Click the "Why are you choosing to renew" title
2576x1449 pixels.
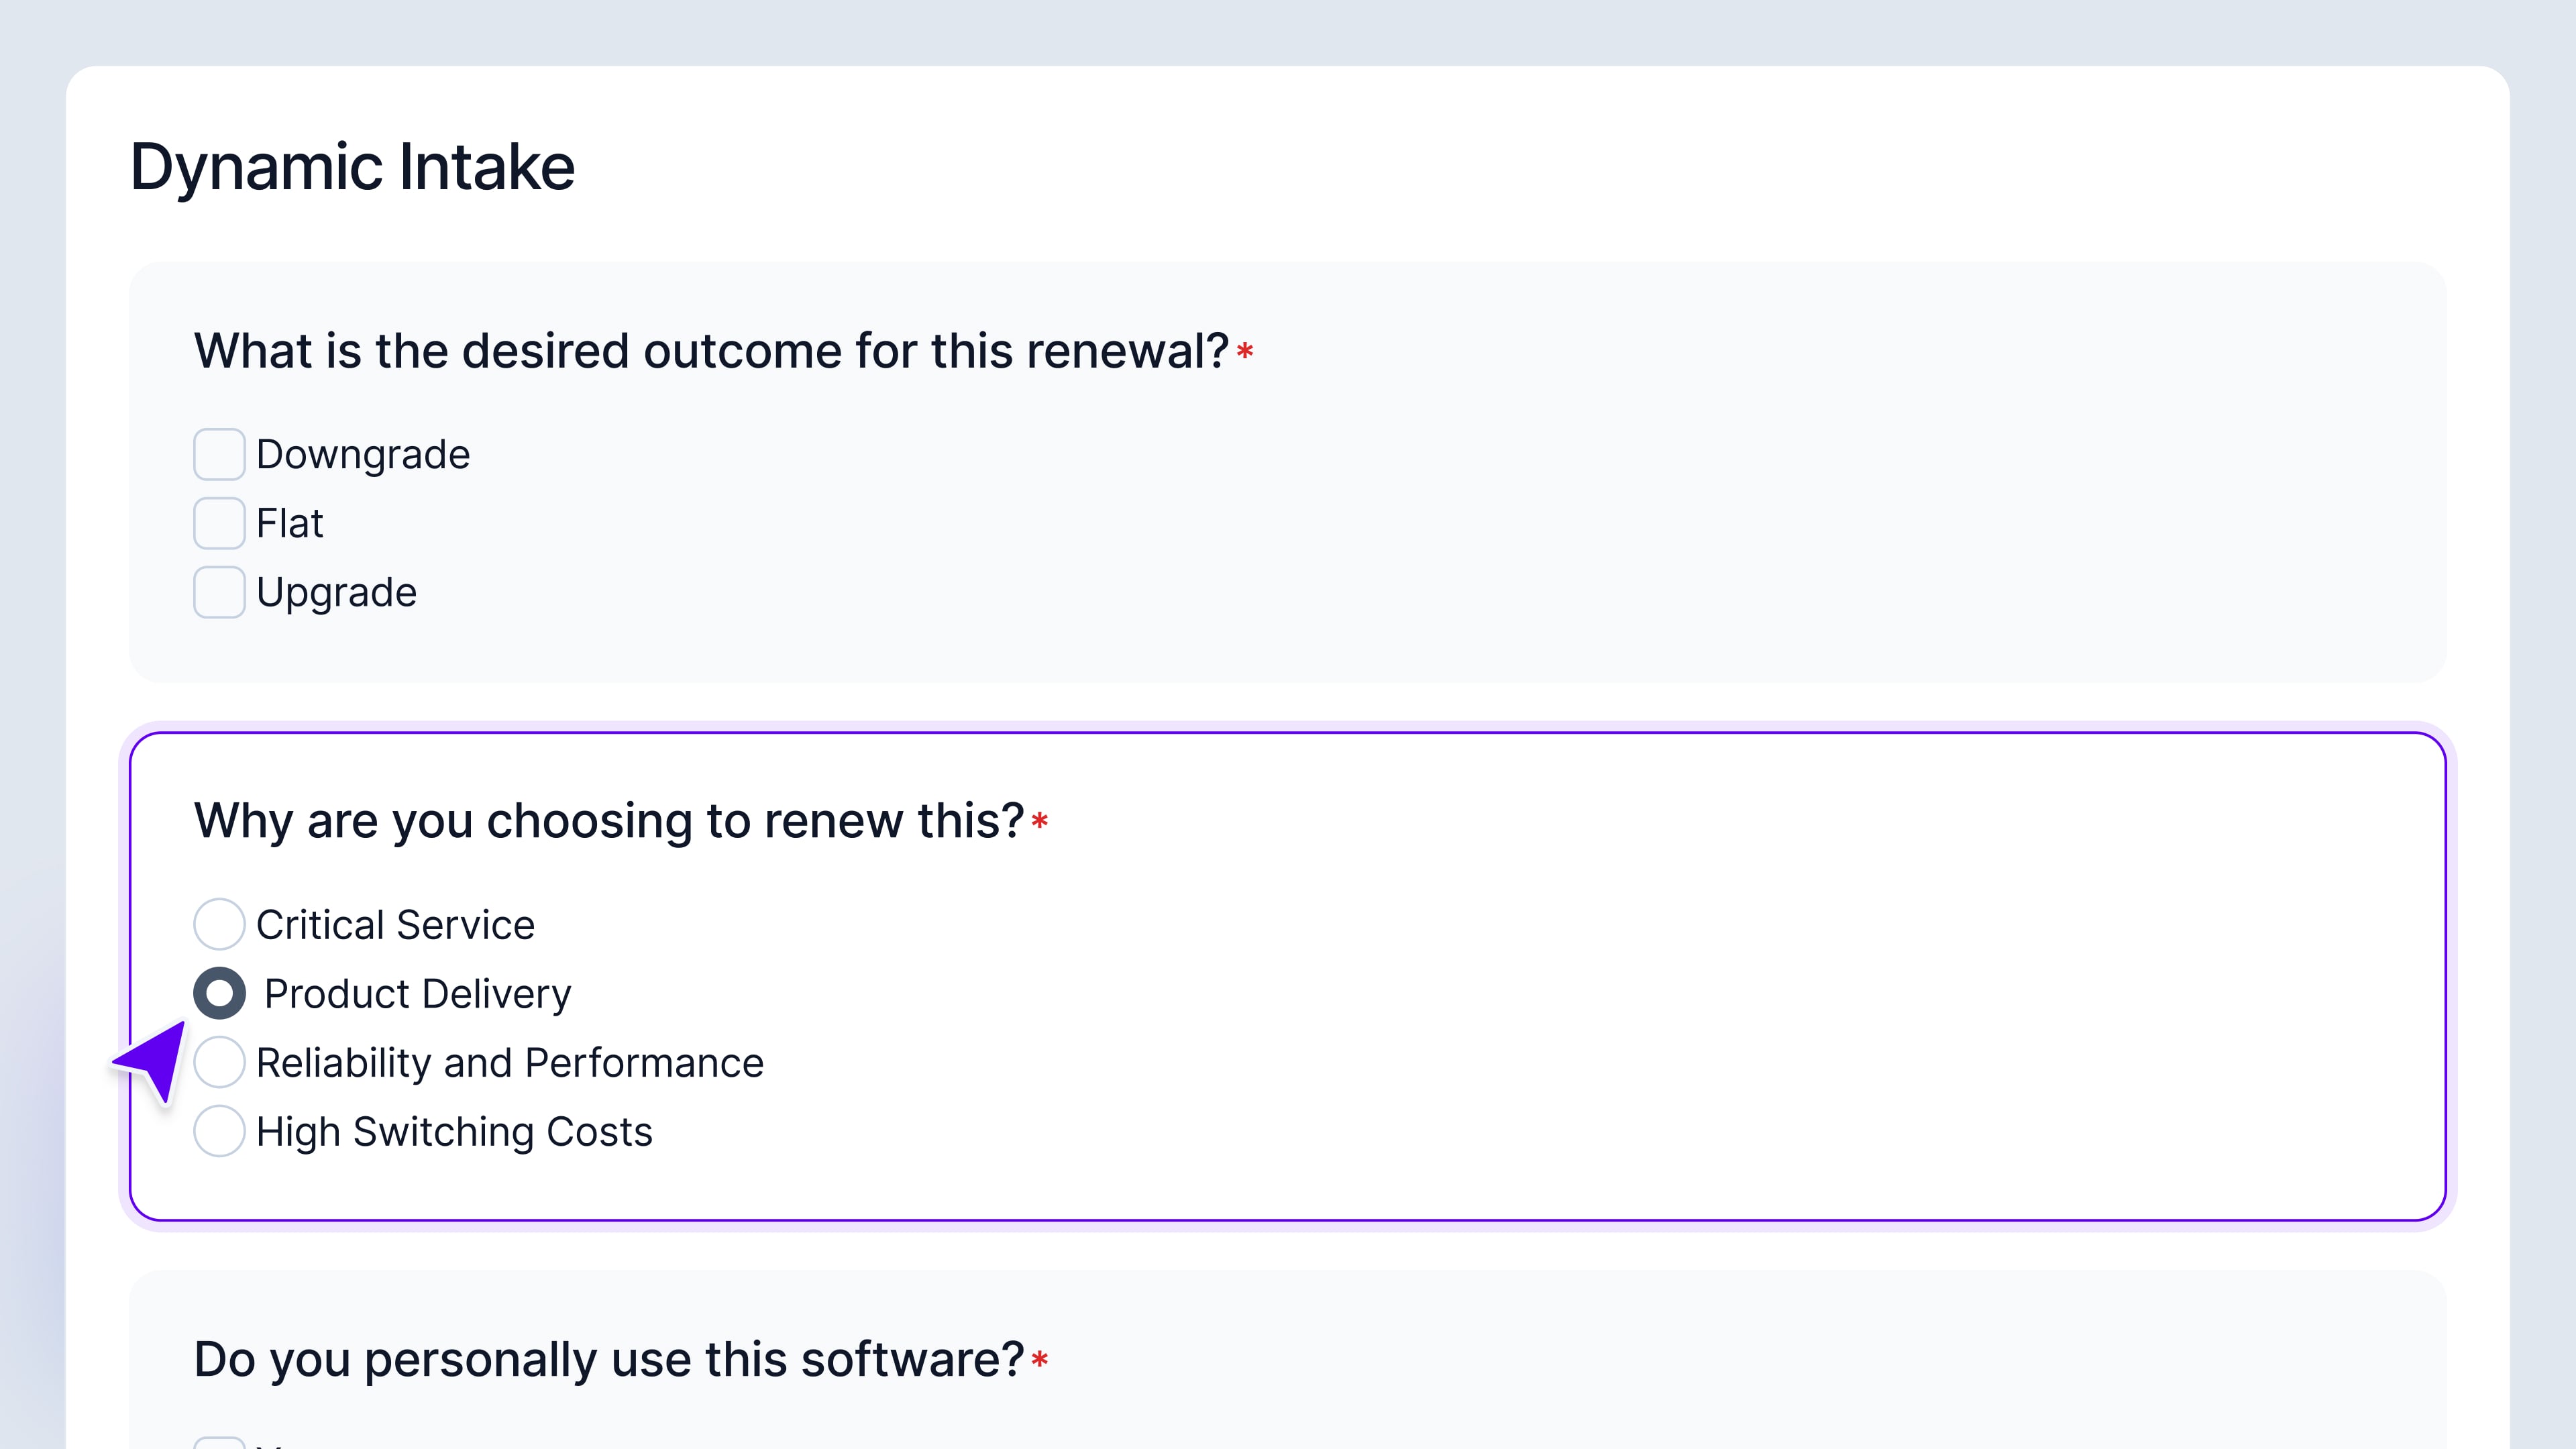[608, 821]
